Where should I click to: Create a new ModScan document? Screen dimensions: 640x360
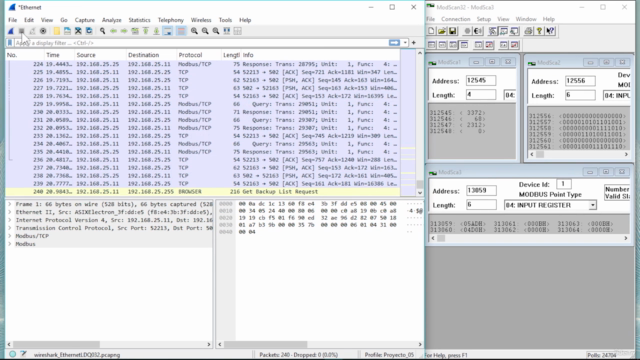(x=431, y=31)
